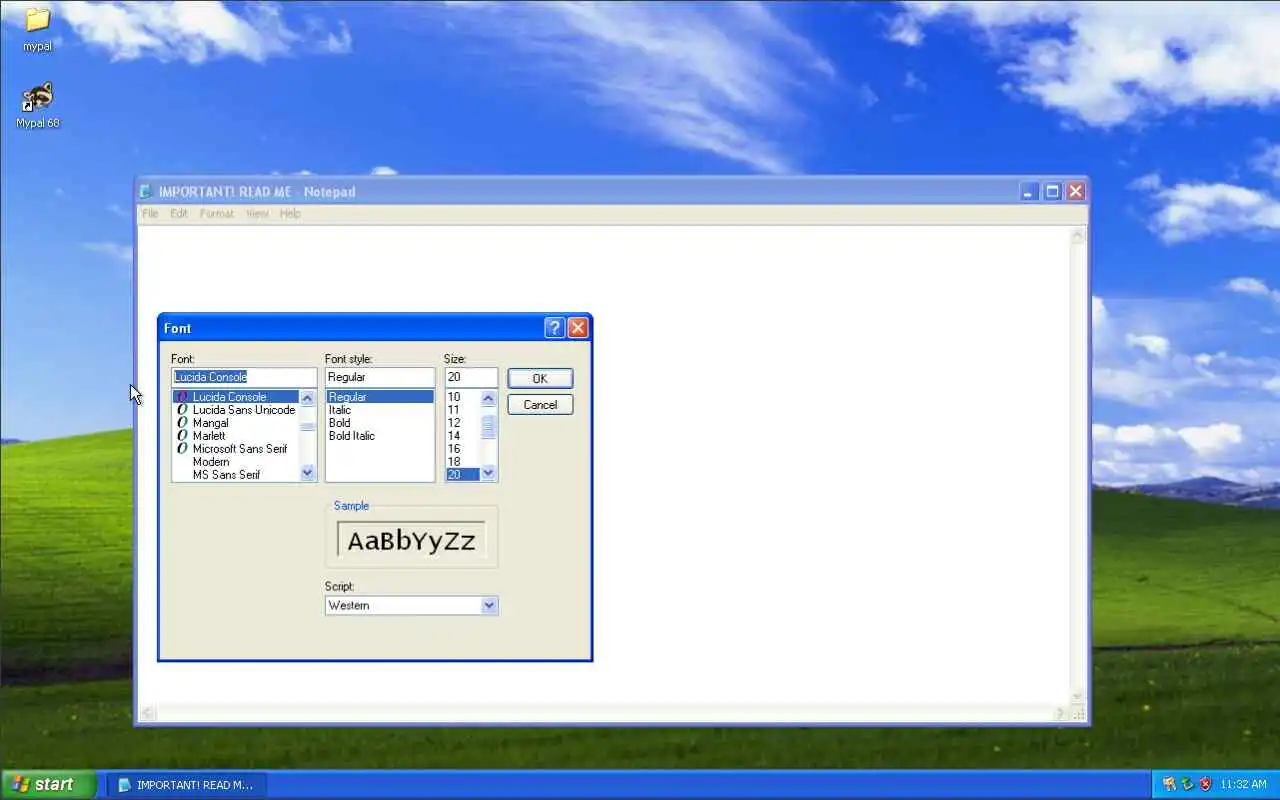The width and height of the screenshot is (1280, 800).
Task: Click the AaBbYyZz sample preview
Action: tap(411, 541)
